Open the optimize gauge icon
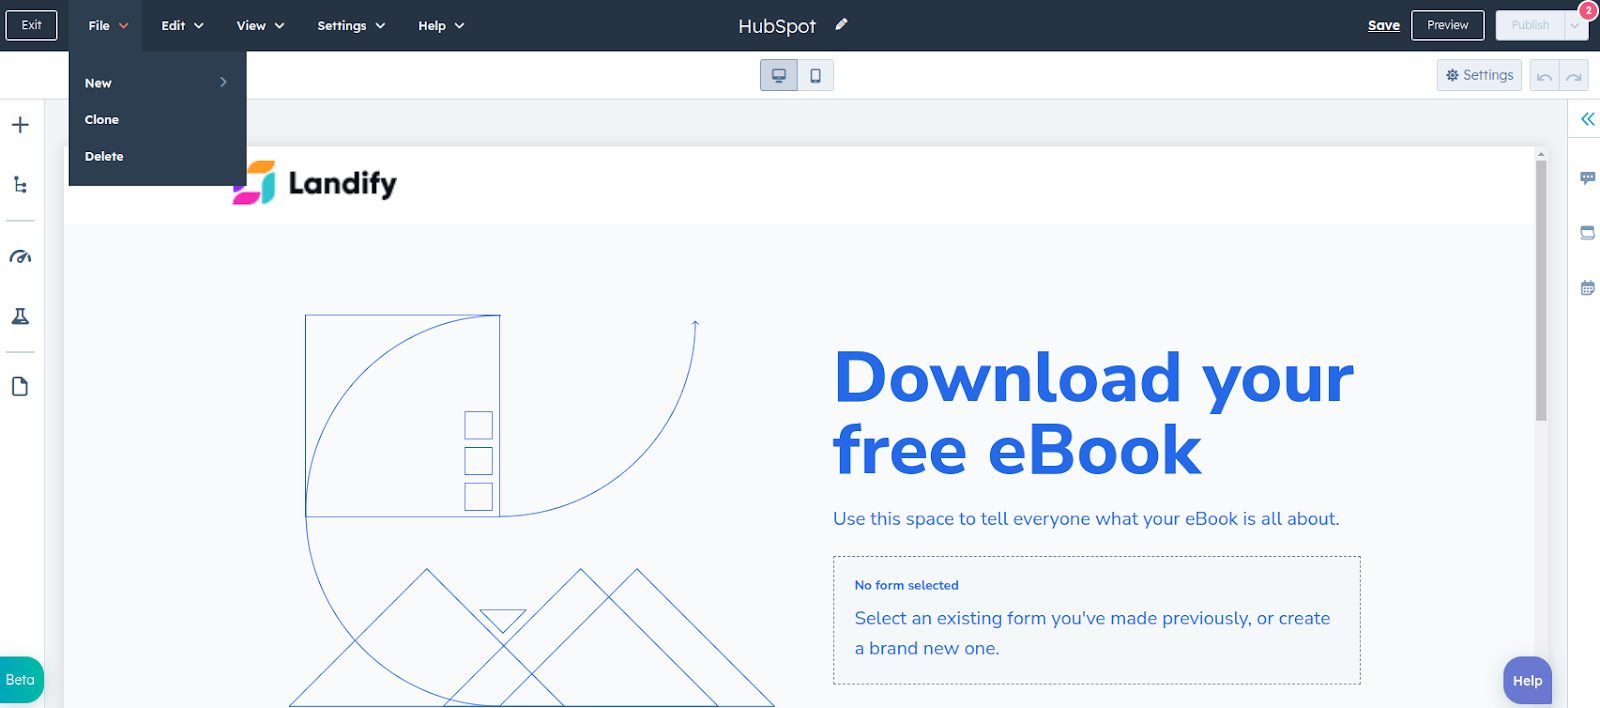 point(20,257)
